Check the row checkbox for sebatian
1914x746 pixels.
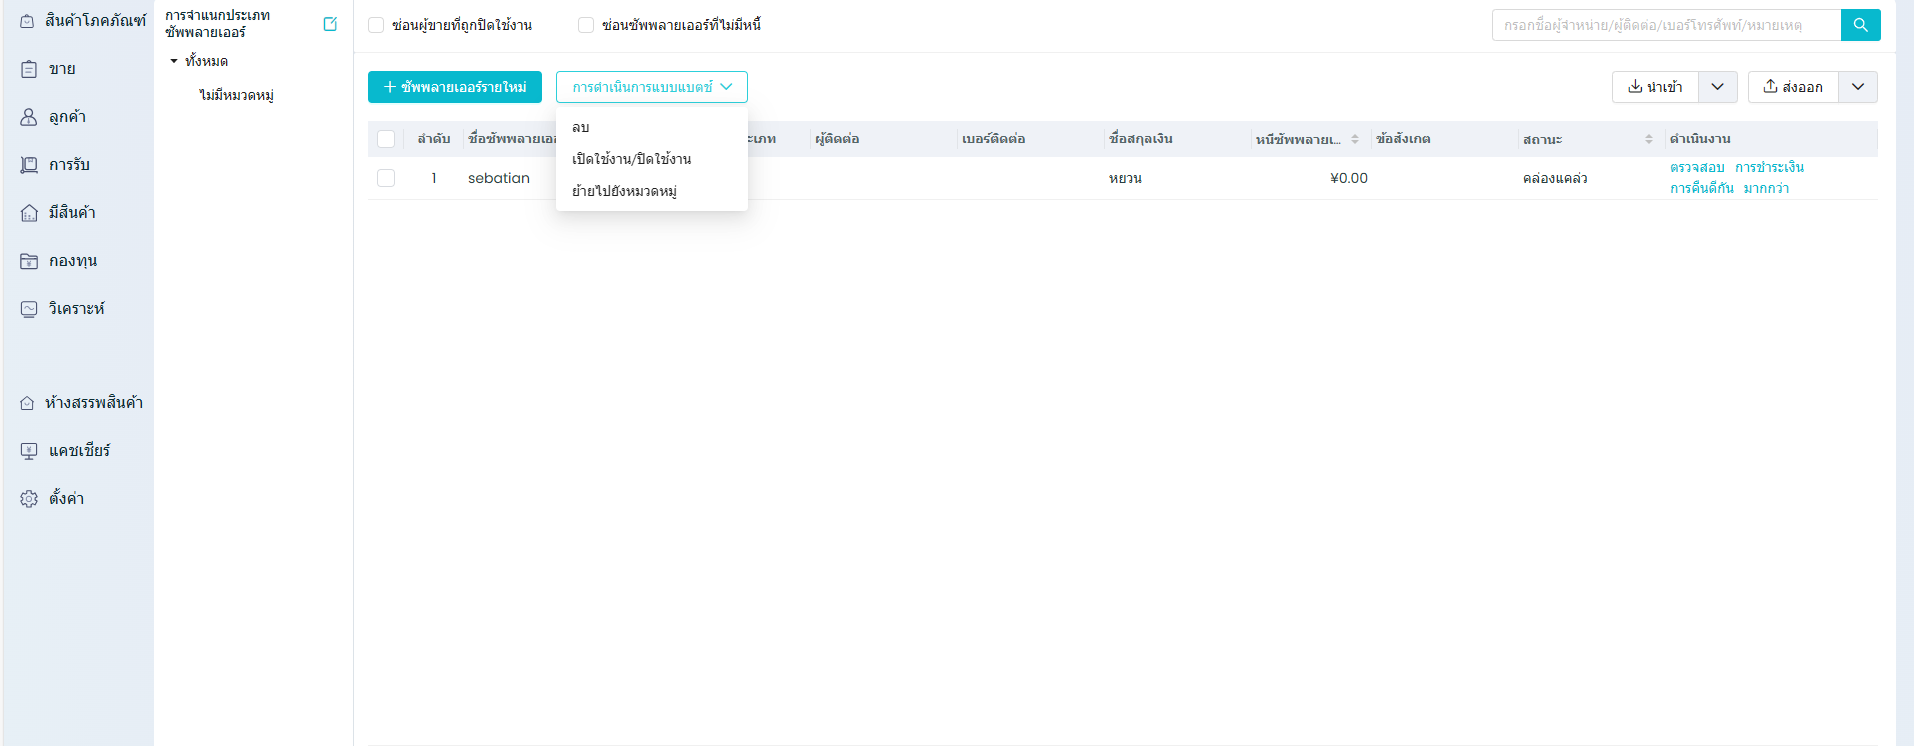pos(386,178)
